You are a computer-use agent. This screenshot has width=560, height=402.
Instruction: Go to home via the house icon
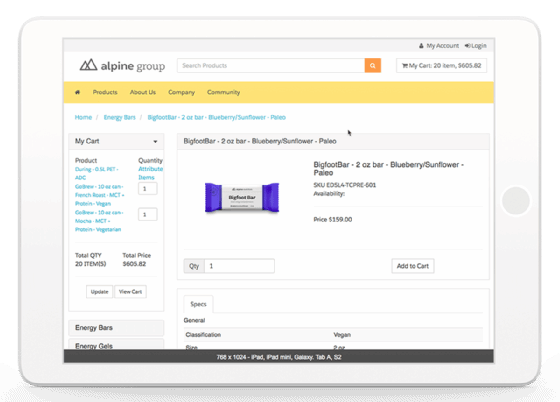(x=77, y=92)
